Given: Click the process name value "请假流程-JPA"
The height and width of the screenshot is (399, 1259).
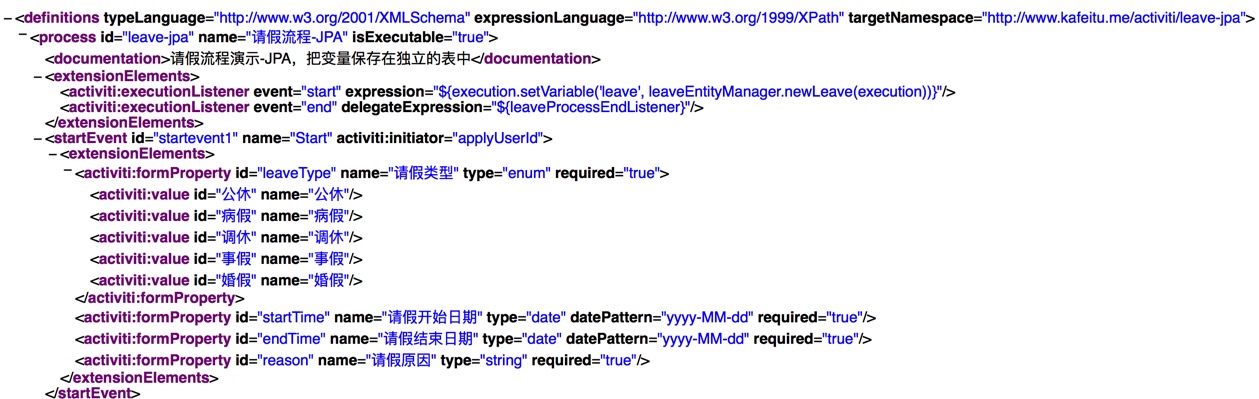Looking at the screenshot, I should pyautogui.click(x=297, y=38).
